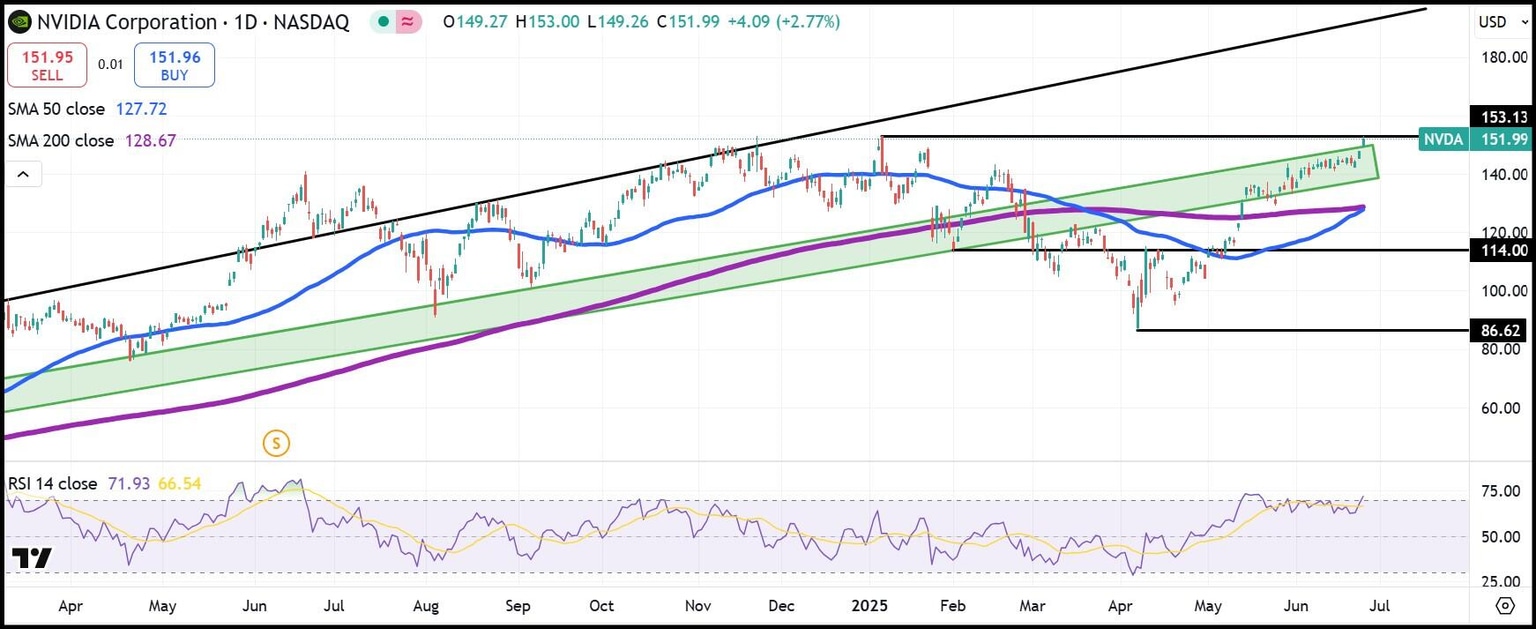
Task: Click the 2025 label on the time axis
Action: 869,606
